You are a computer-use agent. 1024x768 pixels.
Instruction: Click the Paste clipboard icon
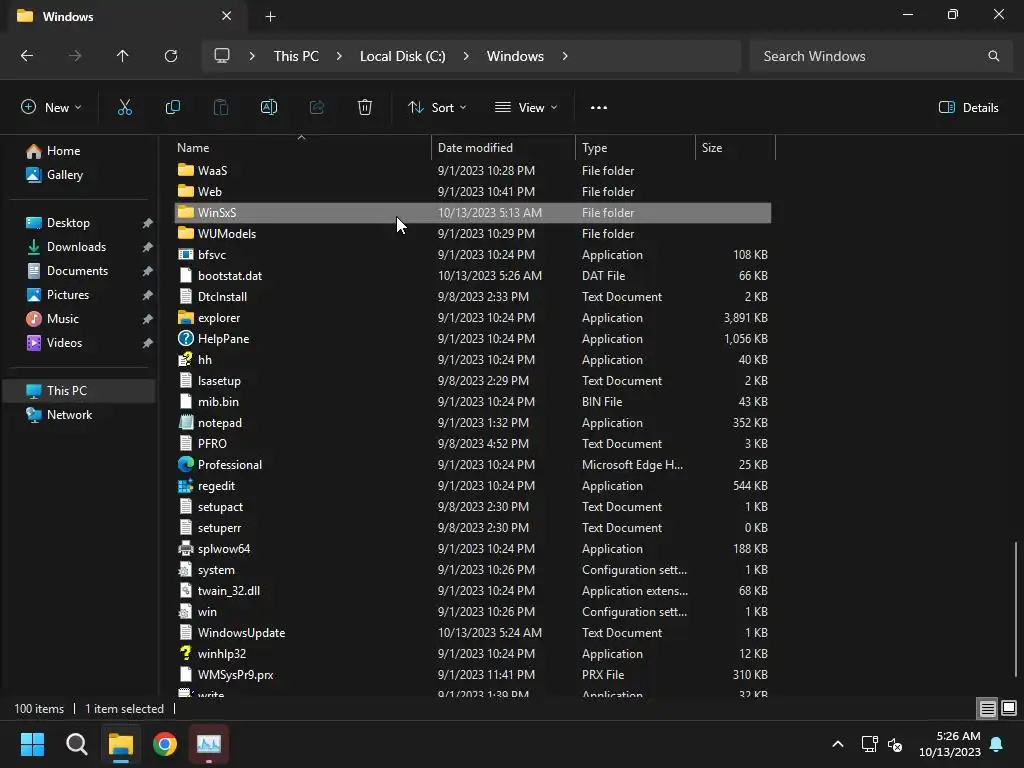point(221,108)
